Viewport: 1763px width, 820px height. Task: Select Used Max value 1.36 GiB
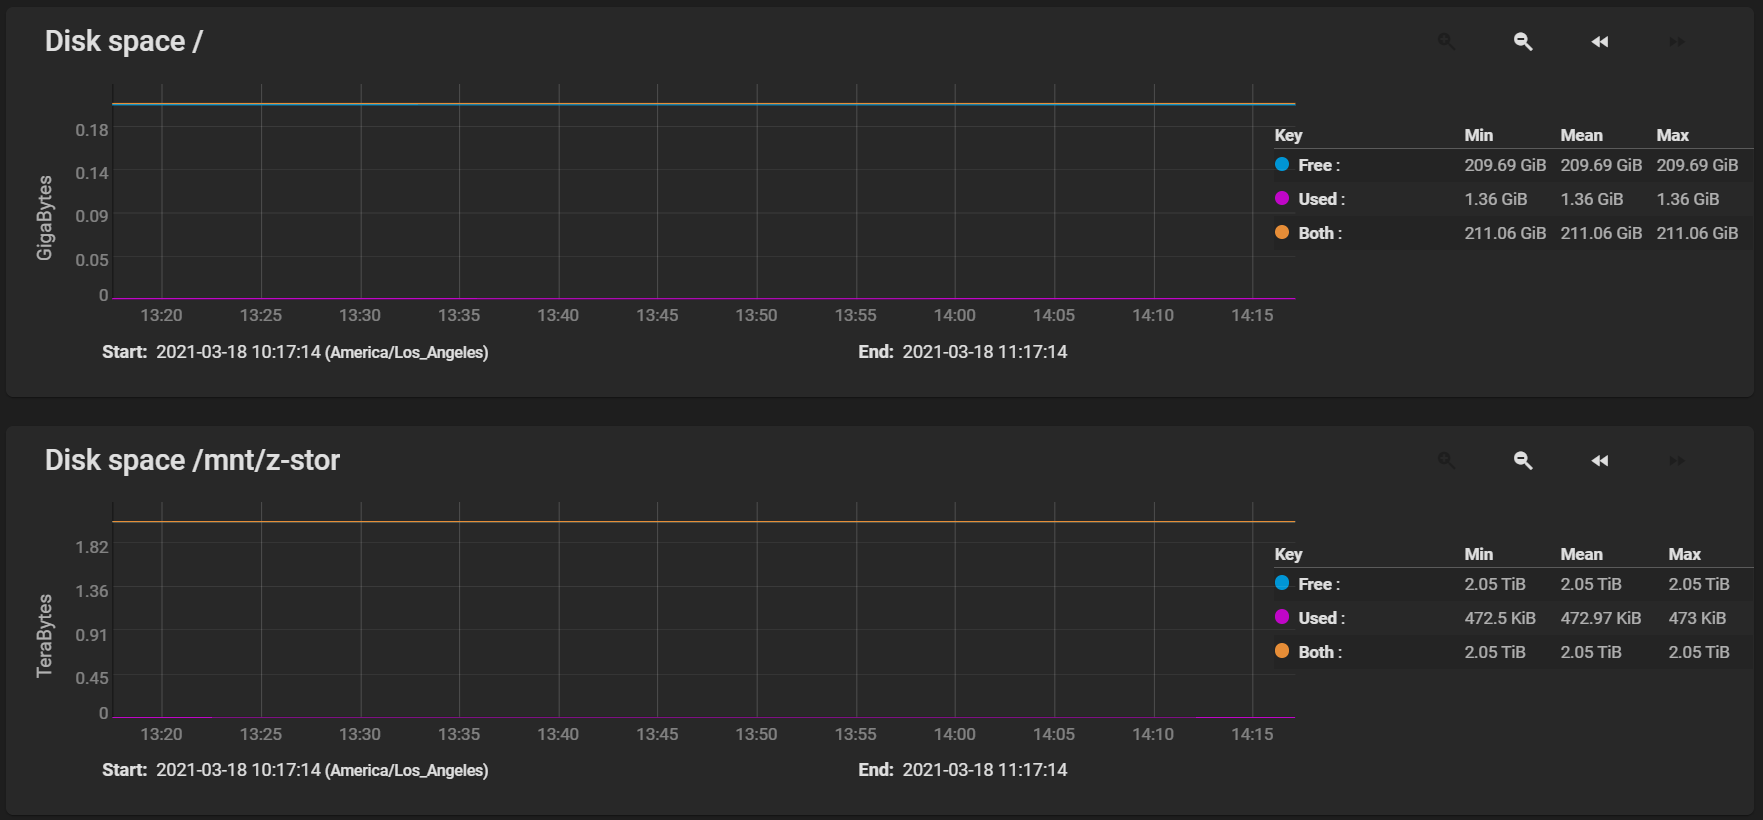point(1688,199)
